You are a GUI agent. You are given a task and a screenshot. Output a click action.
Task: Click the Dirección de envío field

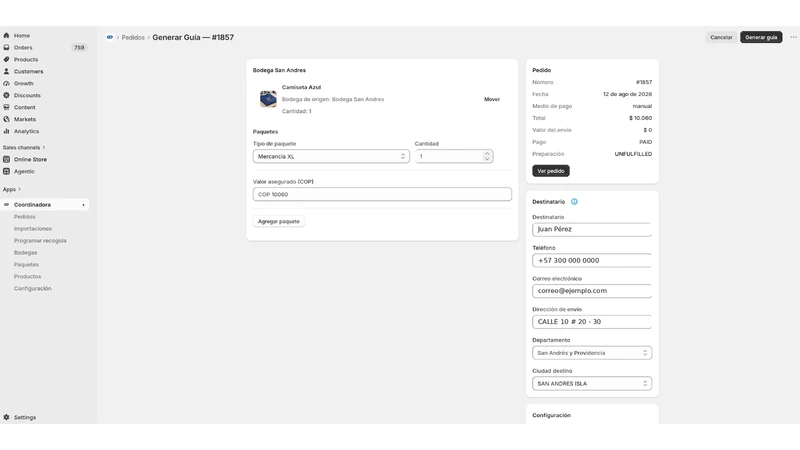point(592,322)
